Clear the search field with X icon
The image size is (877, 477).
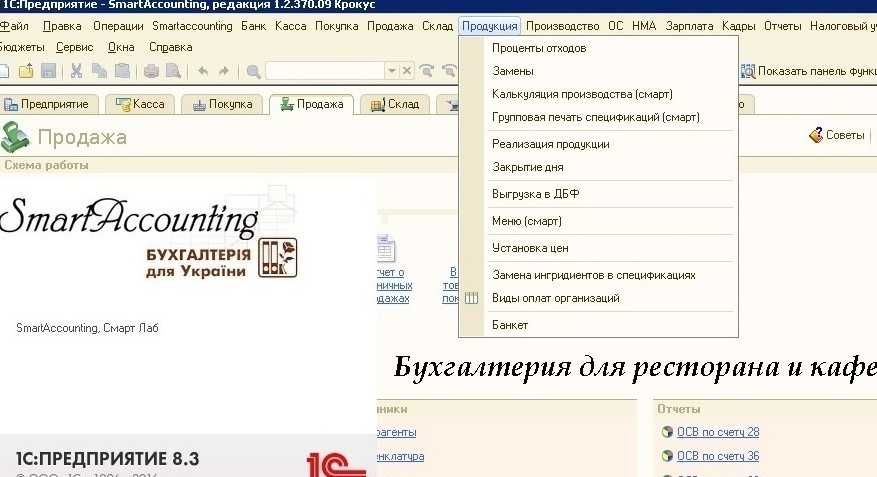pyautogui.click(x=407, y=71)
